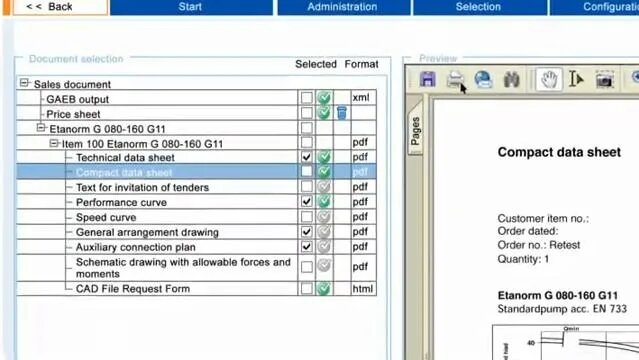
Task: Collapse the Sales document tree node
Action: (24, 83)
